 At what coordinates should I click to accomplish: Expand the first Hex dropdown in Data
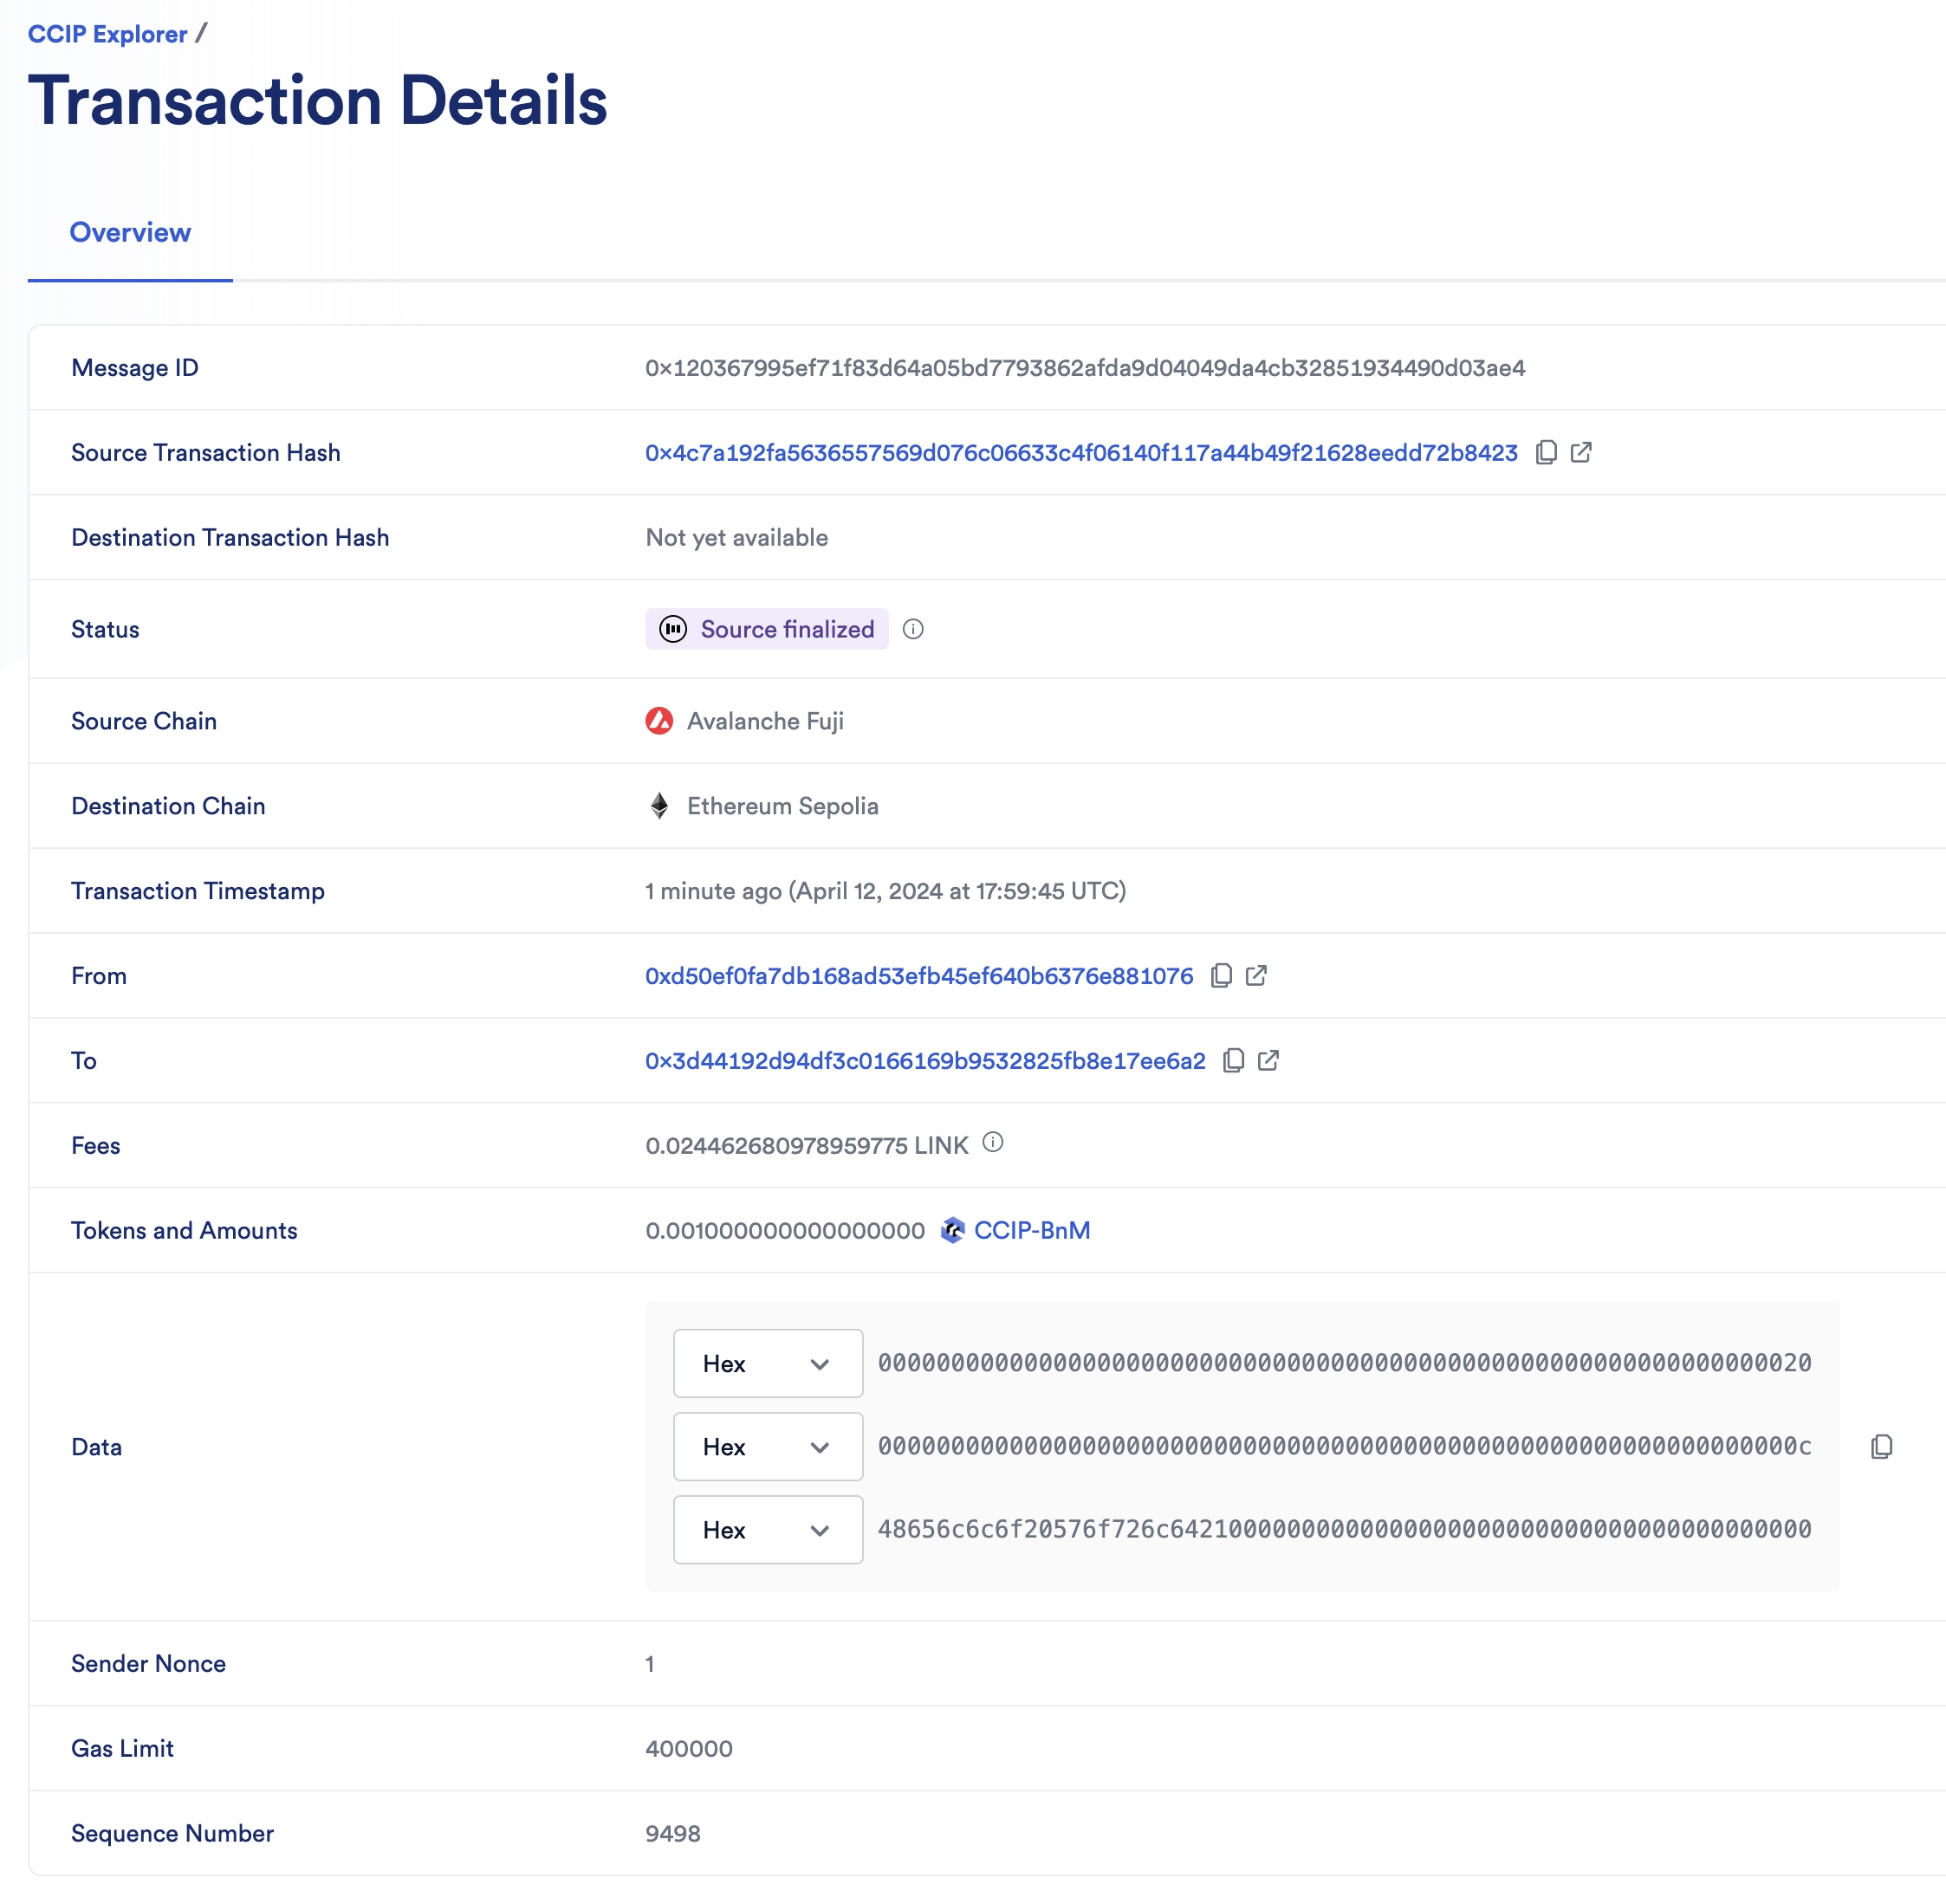pos(763,1362)
